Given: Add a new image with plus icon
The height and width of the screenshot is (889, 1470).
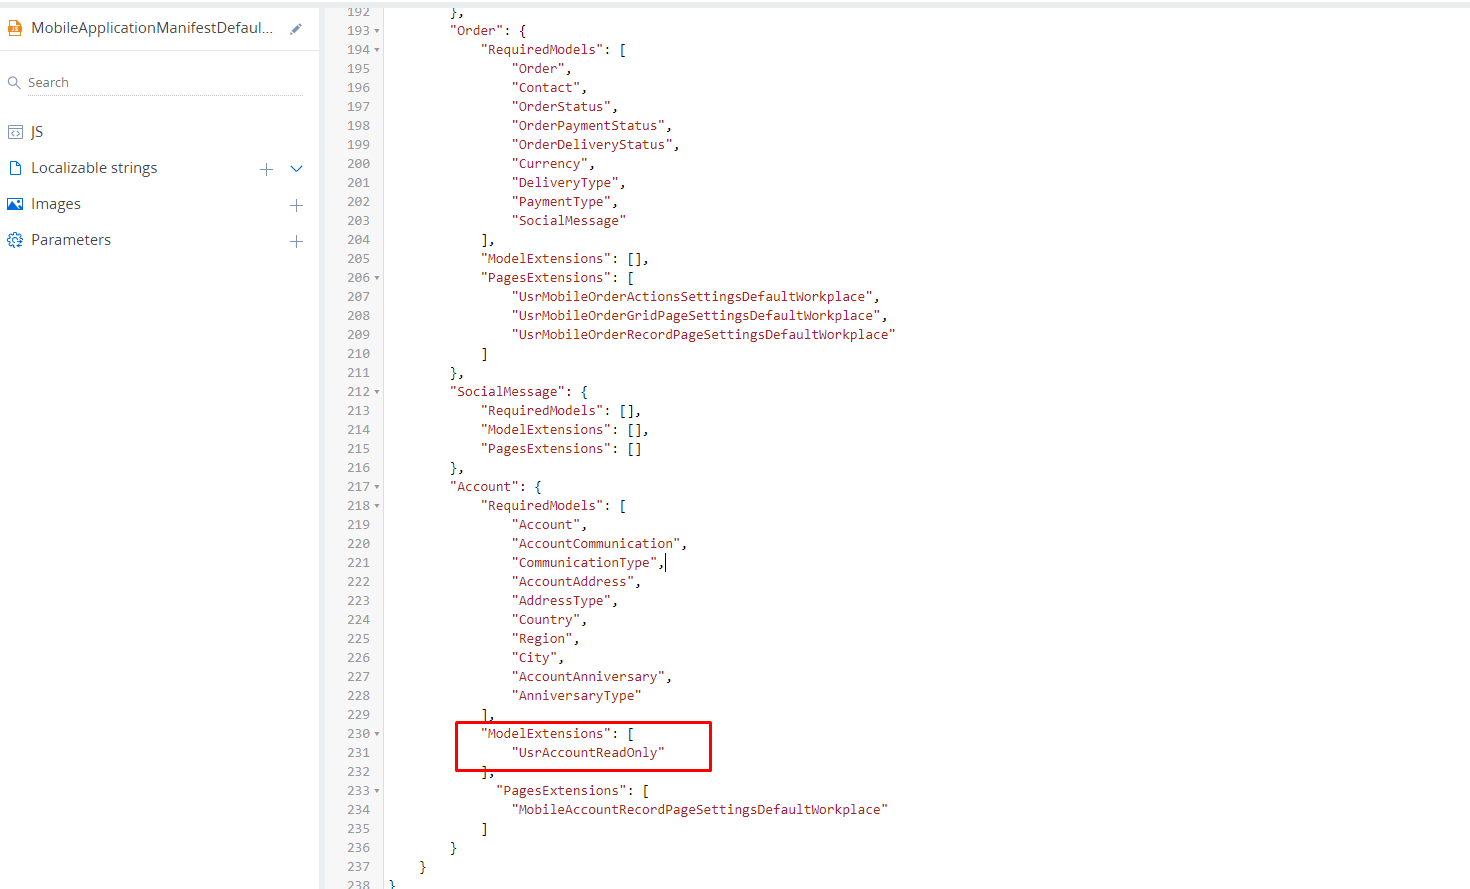Looking at the screenshot, I should click(x=296, y=205).
